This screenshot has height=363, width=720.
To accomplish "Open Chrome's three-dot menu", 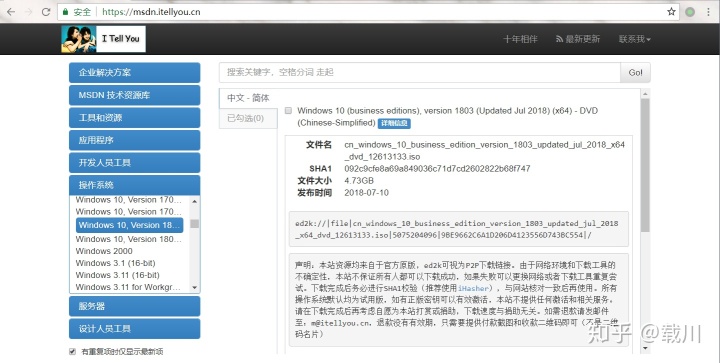I will [x=709, y=12].
